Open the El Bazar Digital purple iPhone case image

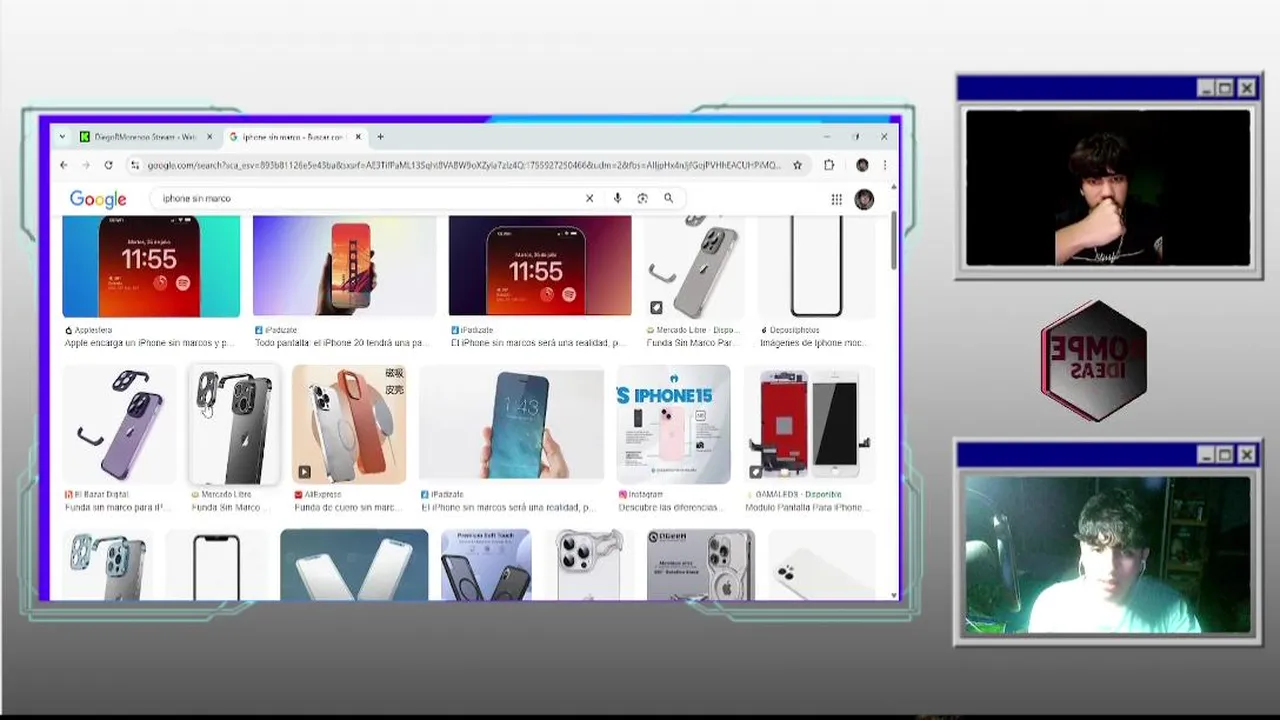120,424
